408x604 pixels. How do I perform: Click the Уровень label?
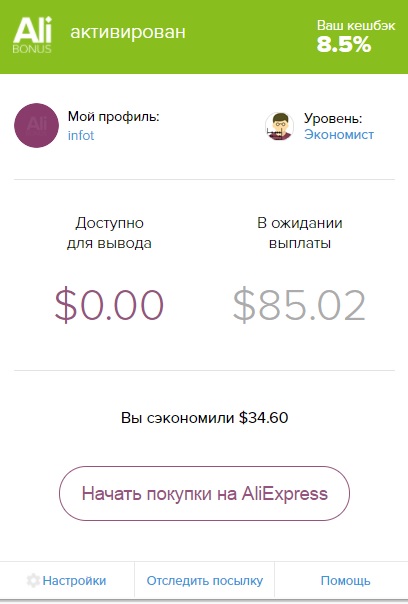(x=333, y=118)
